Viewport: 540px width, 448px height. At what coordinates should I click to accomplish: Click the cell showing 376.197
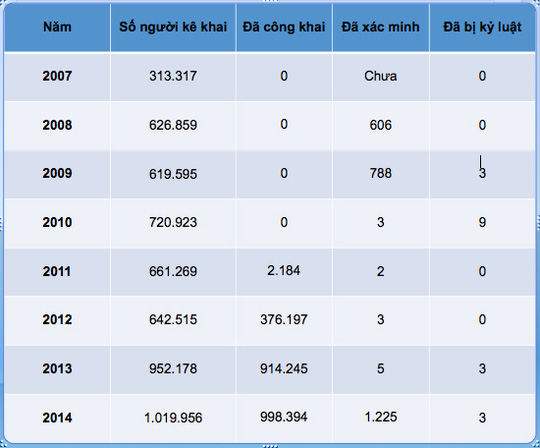click(284, 320)
